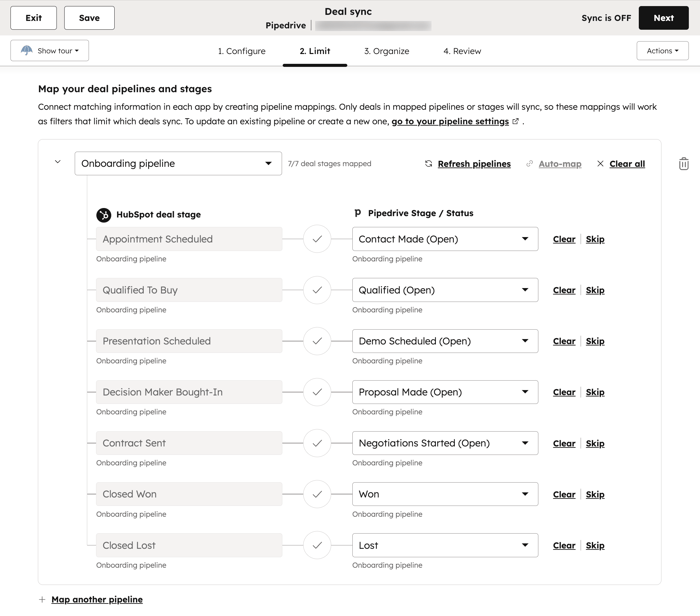Click the umbrella icon in Show tour
The image size is (700, 616).
[x=27, y=50]
